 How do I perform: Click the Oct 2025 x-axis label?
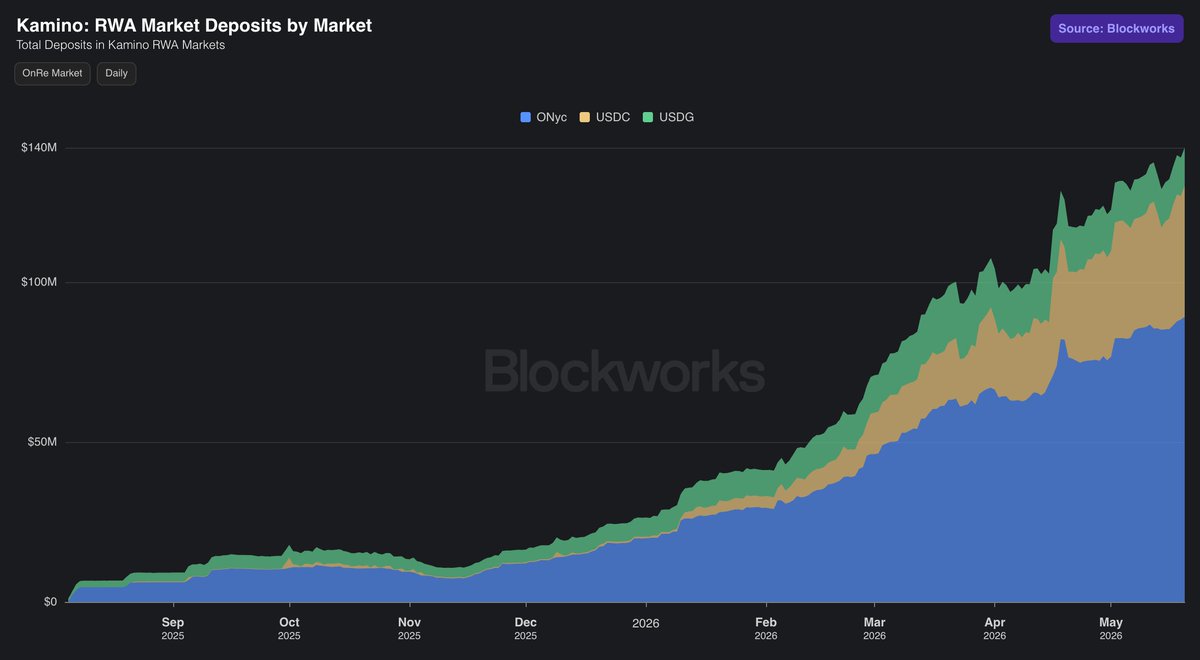click(x=289, y=628)
